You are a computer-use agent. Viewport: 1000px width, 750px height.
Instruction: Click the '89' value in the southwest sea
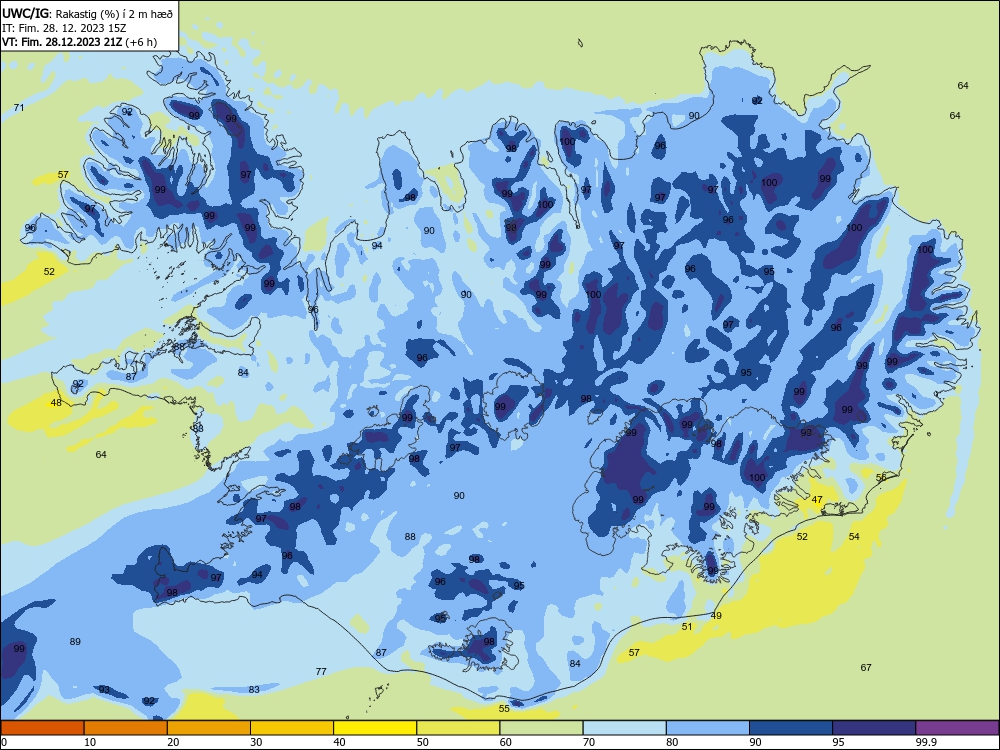click(75, 642)
